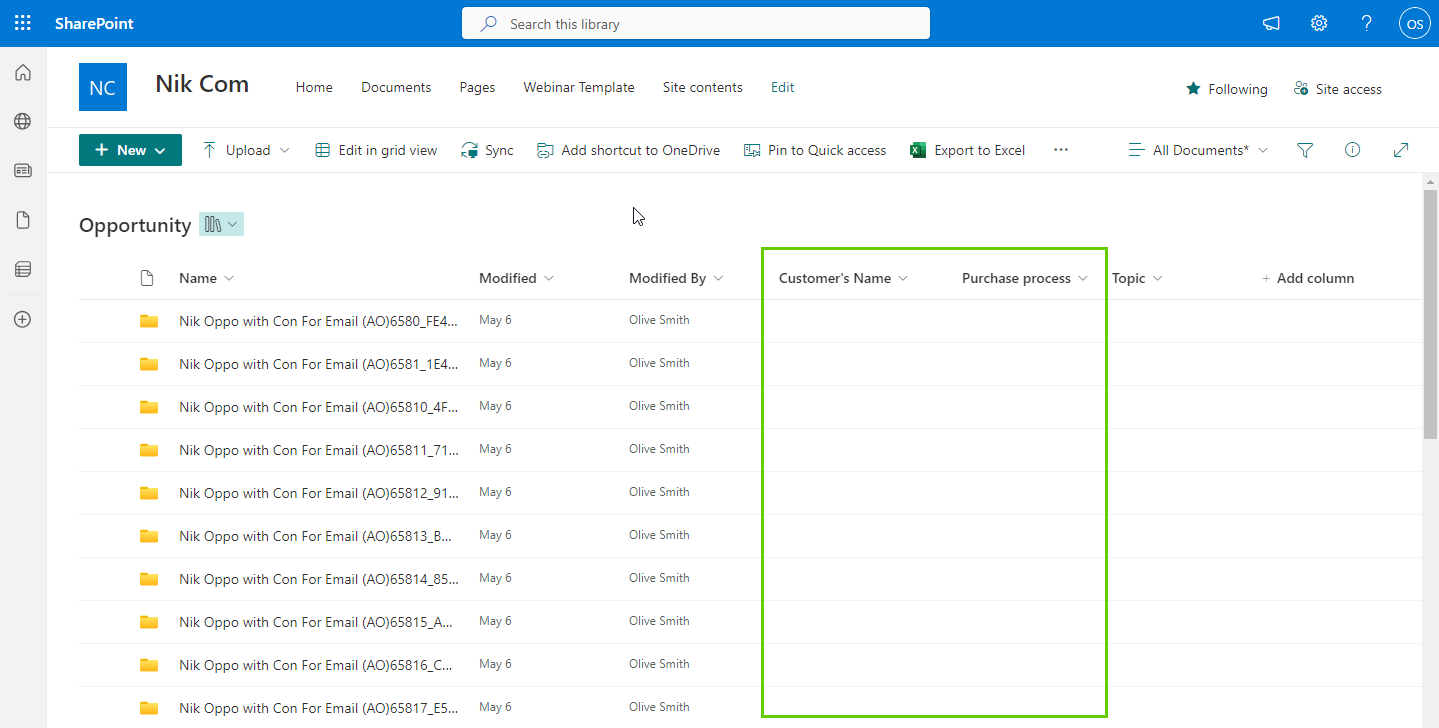
Task: Expand content to full screen
Action: tap(1401, 150)
